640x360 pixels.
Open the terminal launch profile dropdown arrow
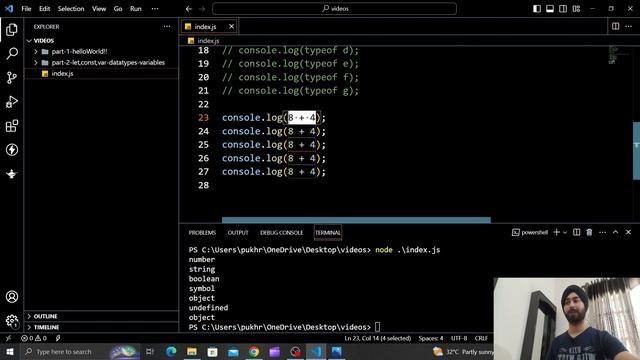[x=565, y=232]
